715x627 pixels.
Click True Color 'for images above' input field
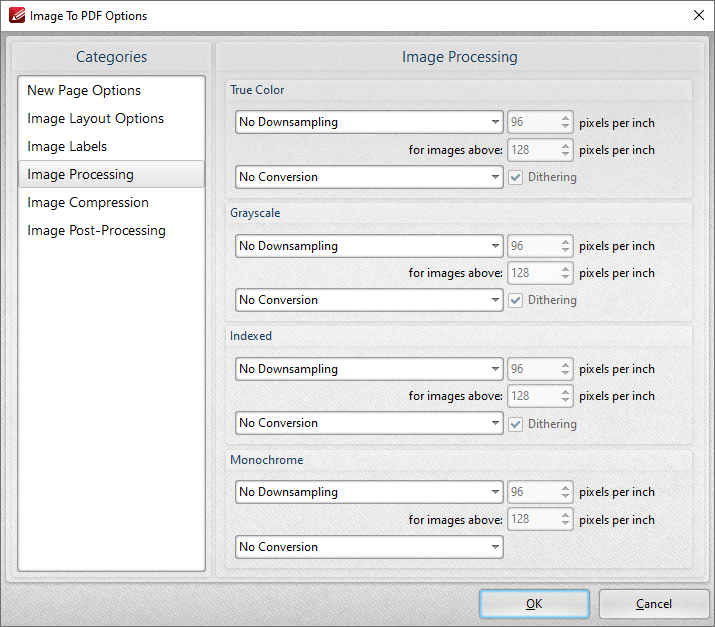(533, 150)
